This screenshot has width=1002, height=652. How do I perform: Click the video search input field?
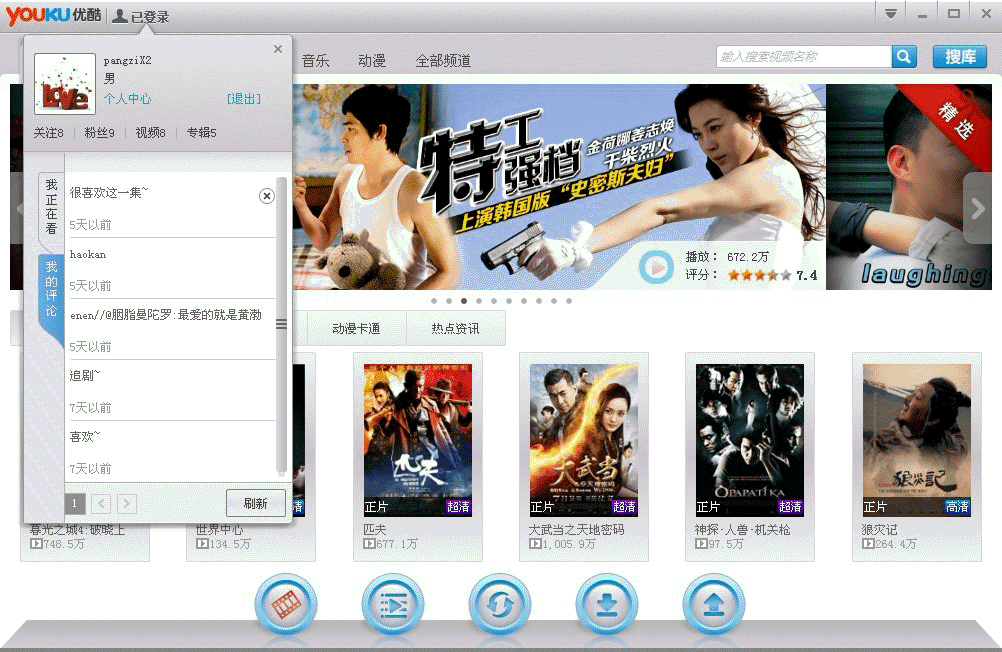click(x=804, y=56)
